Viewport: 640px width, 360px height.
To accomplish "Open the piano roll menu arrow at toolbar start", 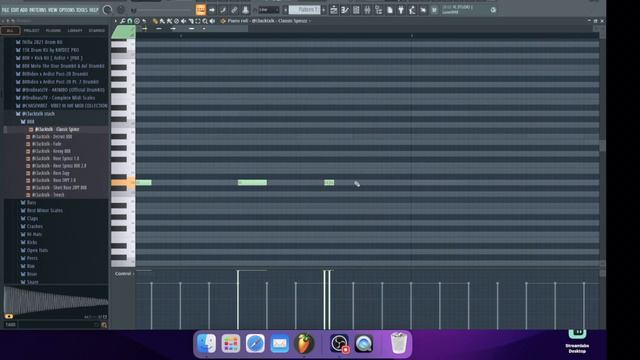I will pos(116,21).
